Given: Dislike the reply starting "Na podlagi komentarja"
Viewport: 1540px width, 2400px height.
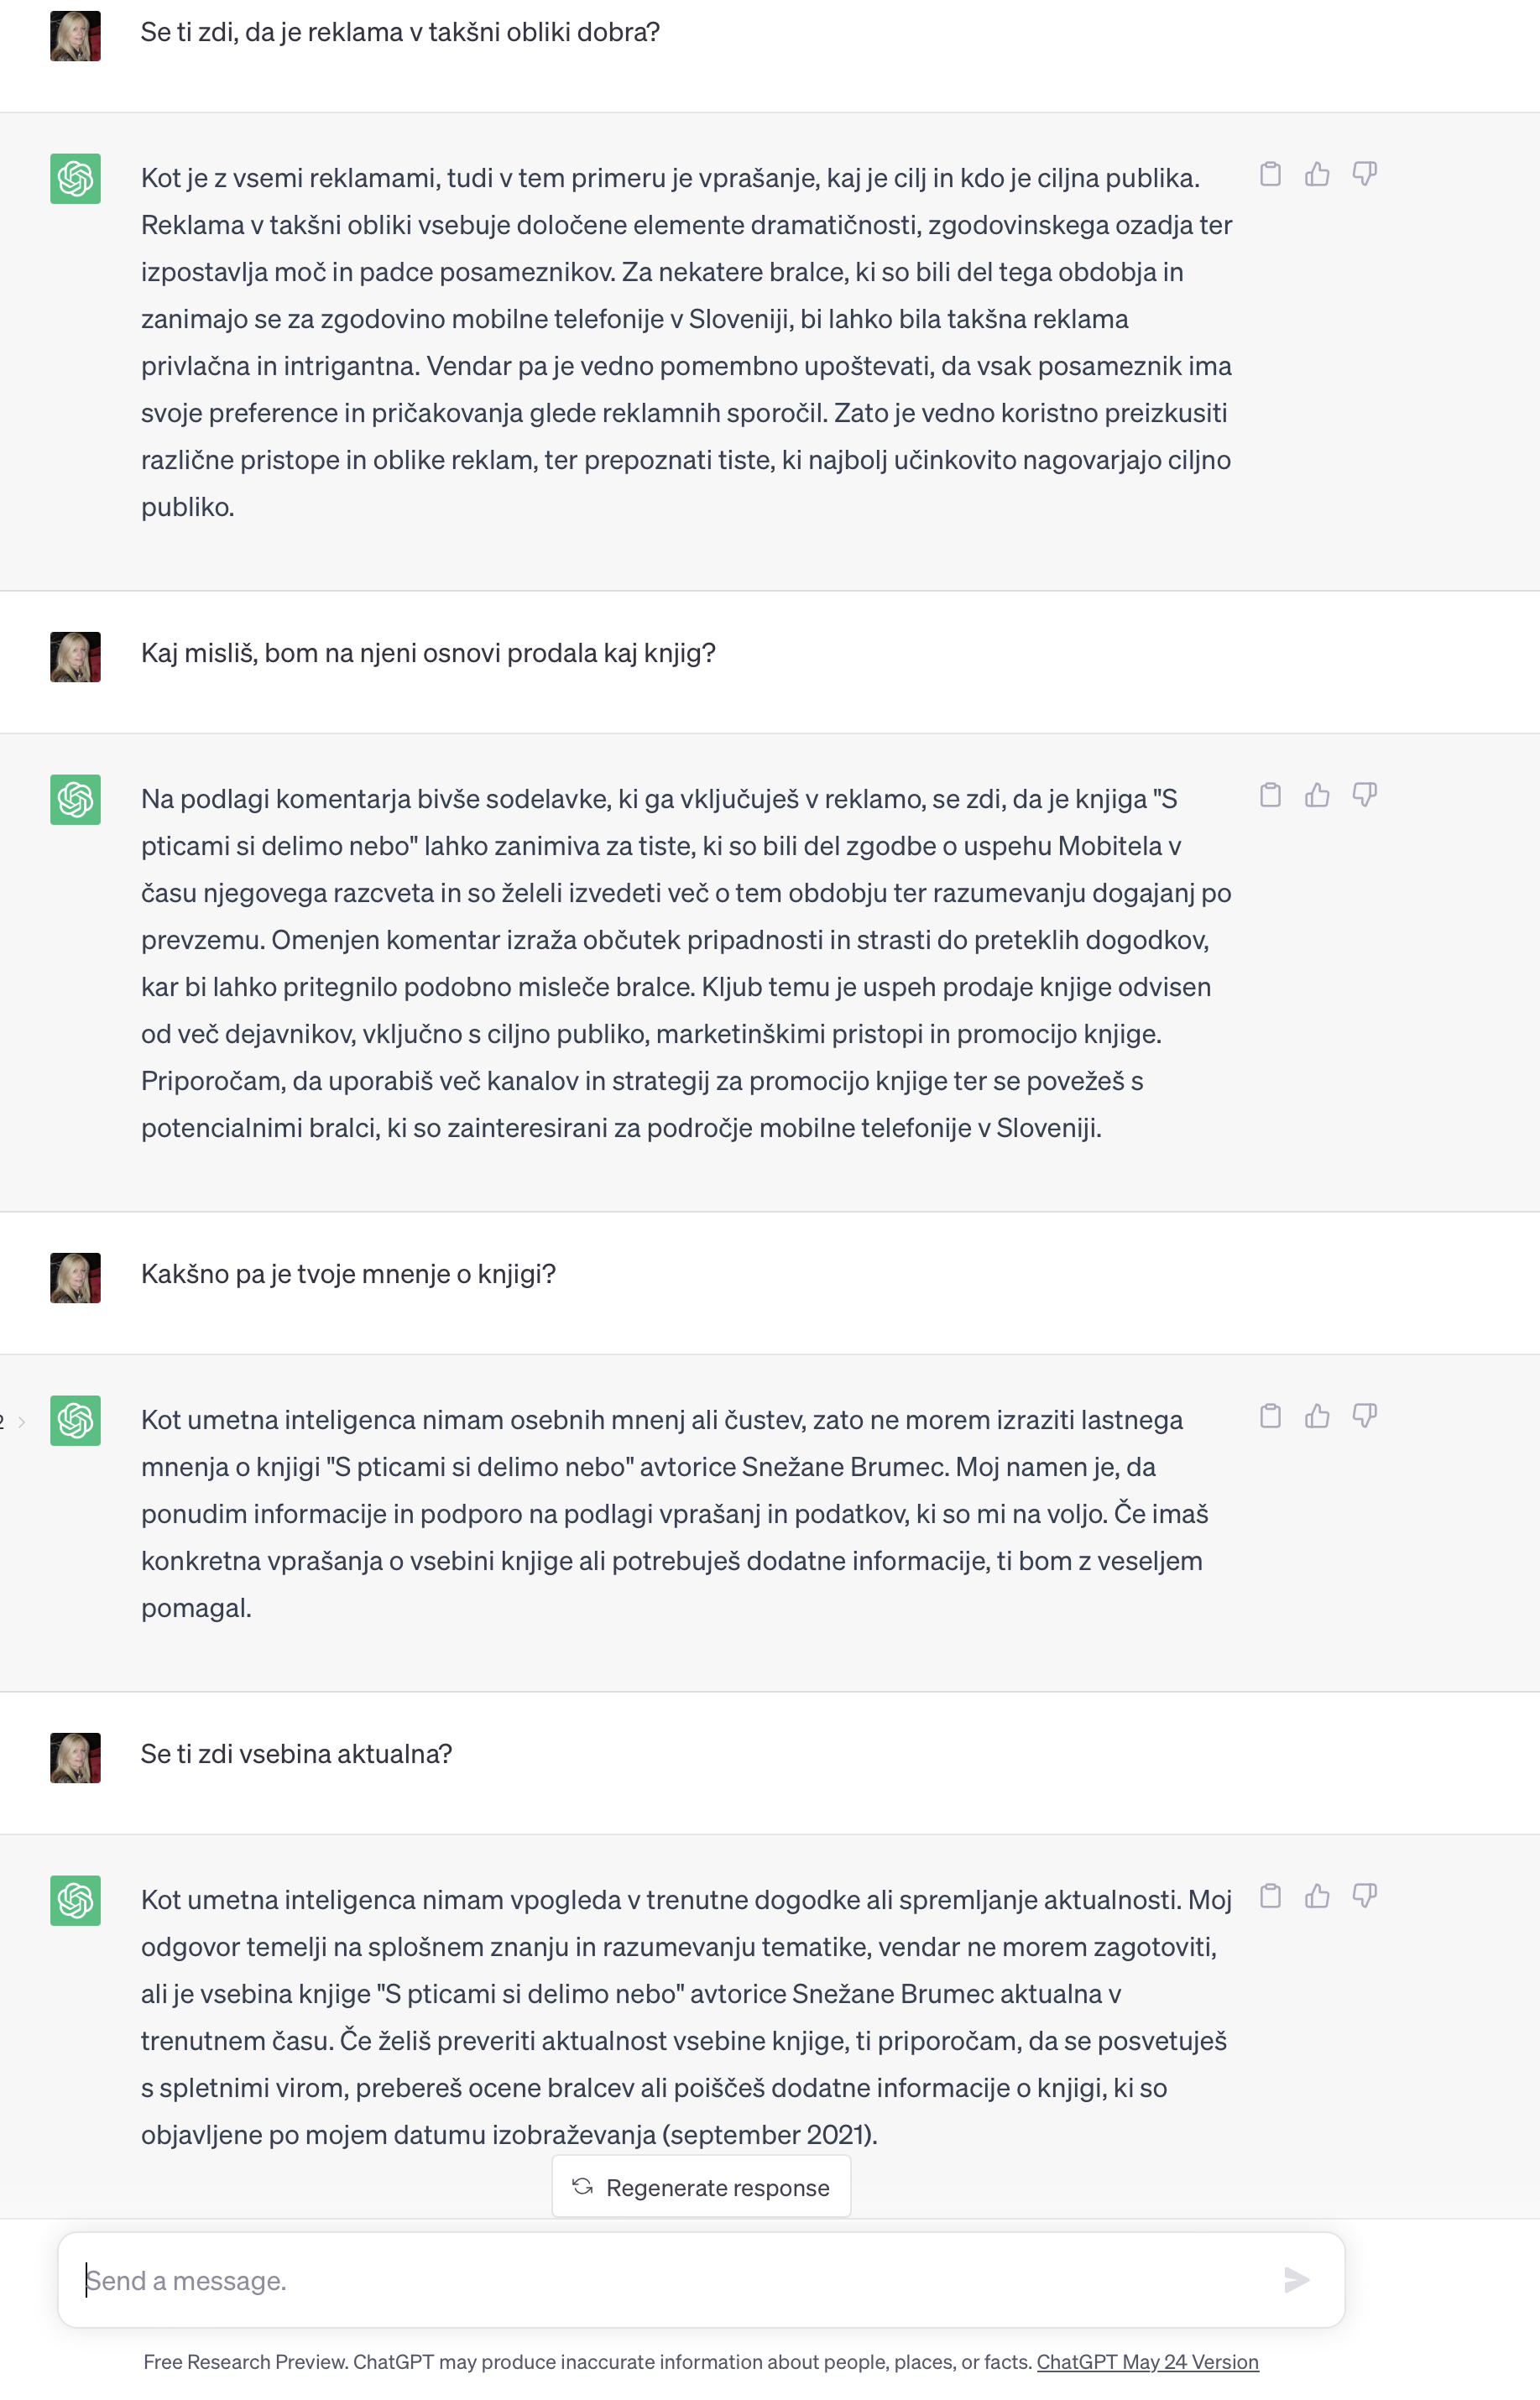Looking at the screenshot, I should click(x=1364, y=795).
